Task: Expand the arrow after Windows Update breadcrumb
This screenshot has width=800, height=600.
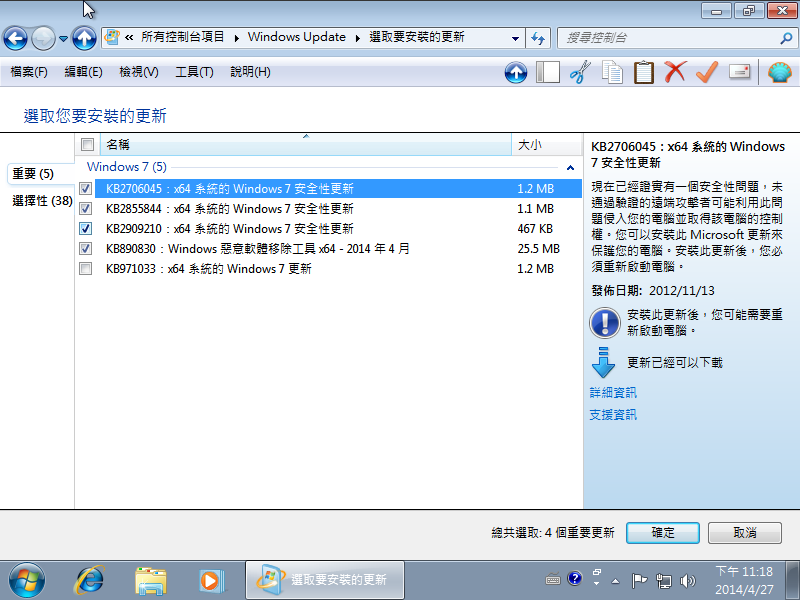Action: tap(358, 38)
